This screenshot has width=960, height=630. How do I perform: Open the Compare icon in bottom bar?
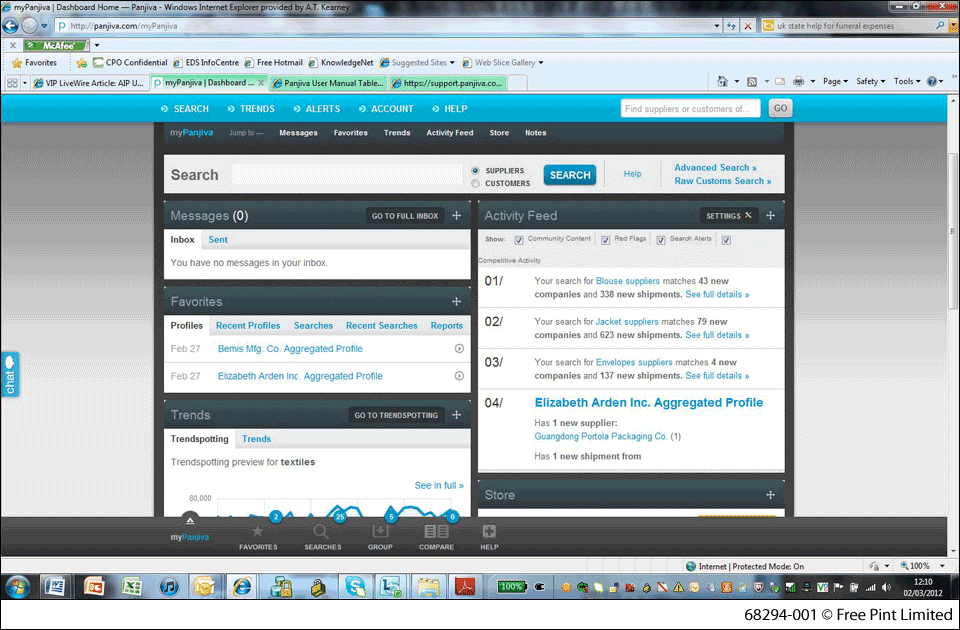436,532
